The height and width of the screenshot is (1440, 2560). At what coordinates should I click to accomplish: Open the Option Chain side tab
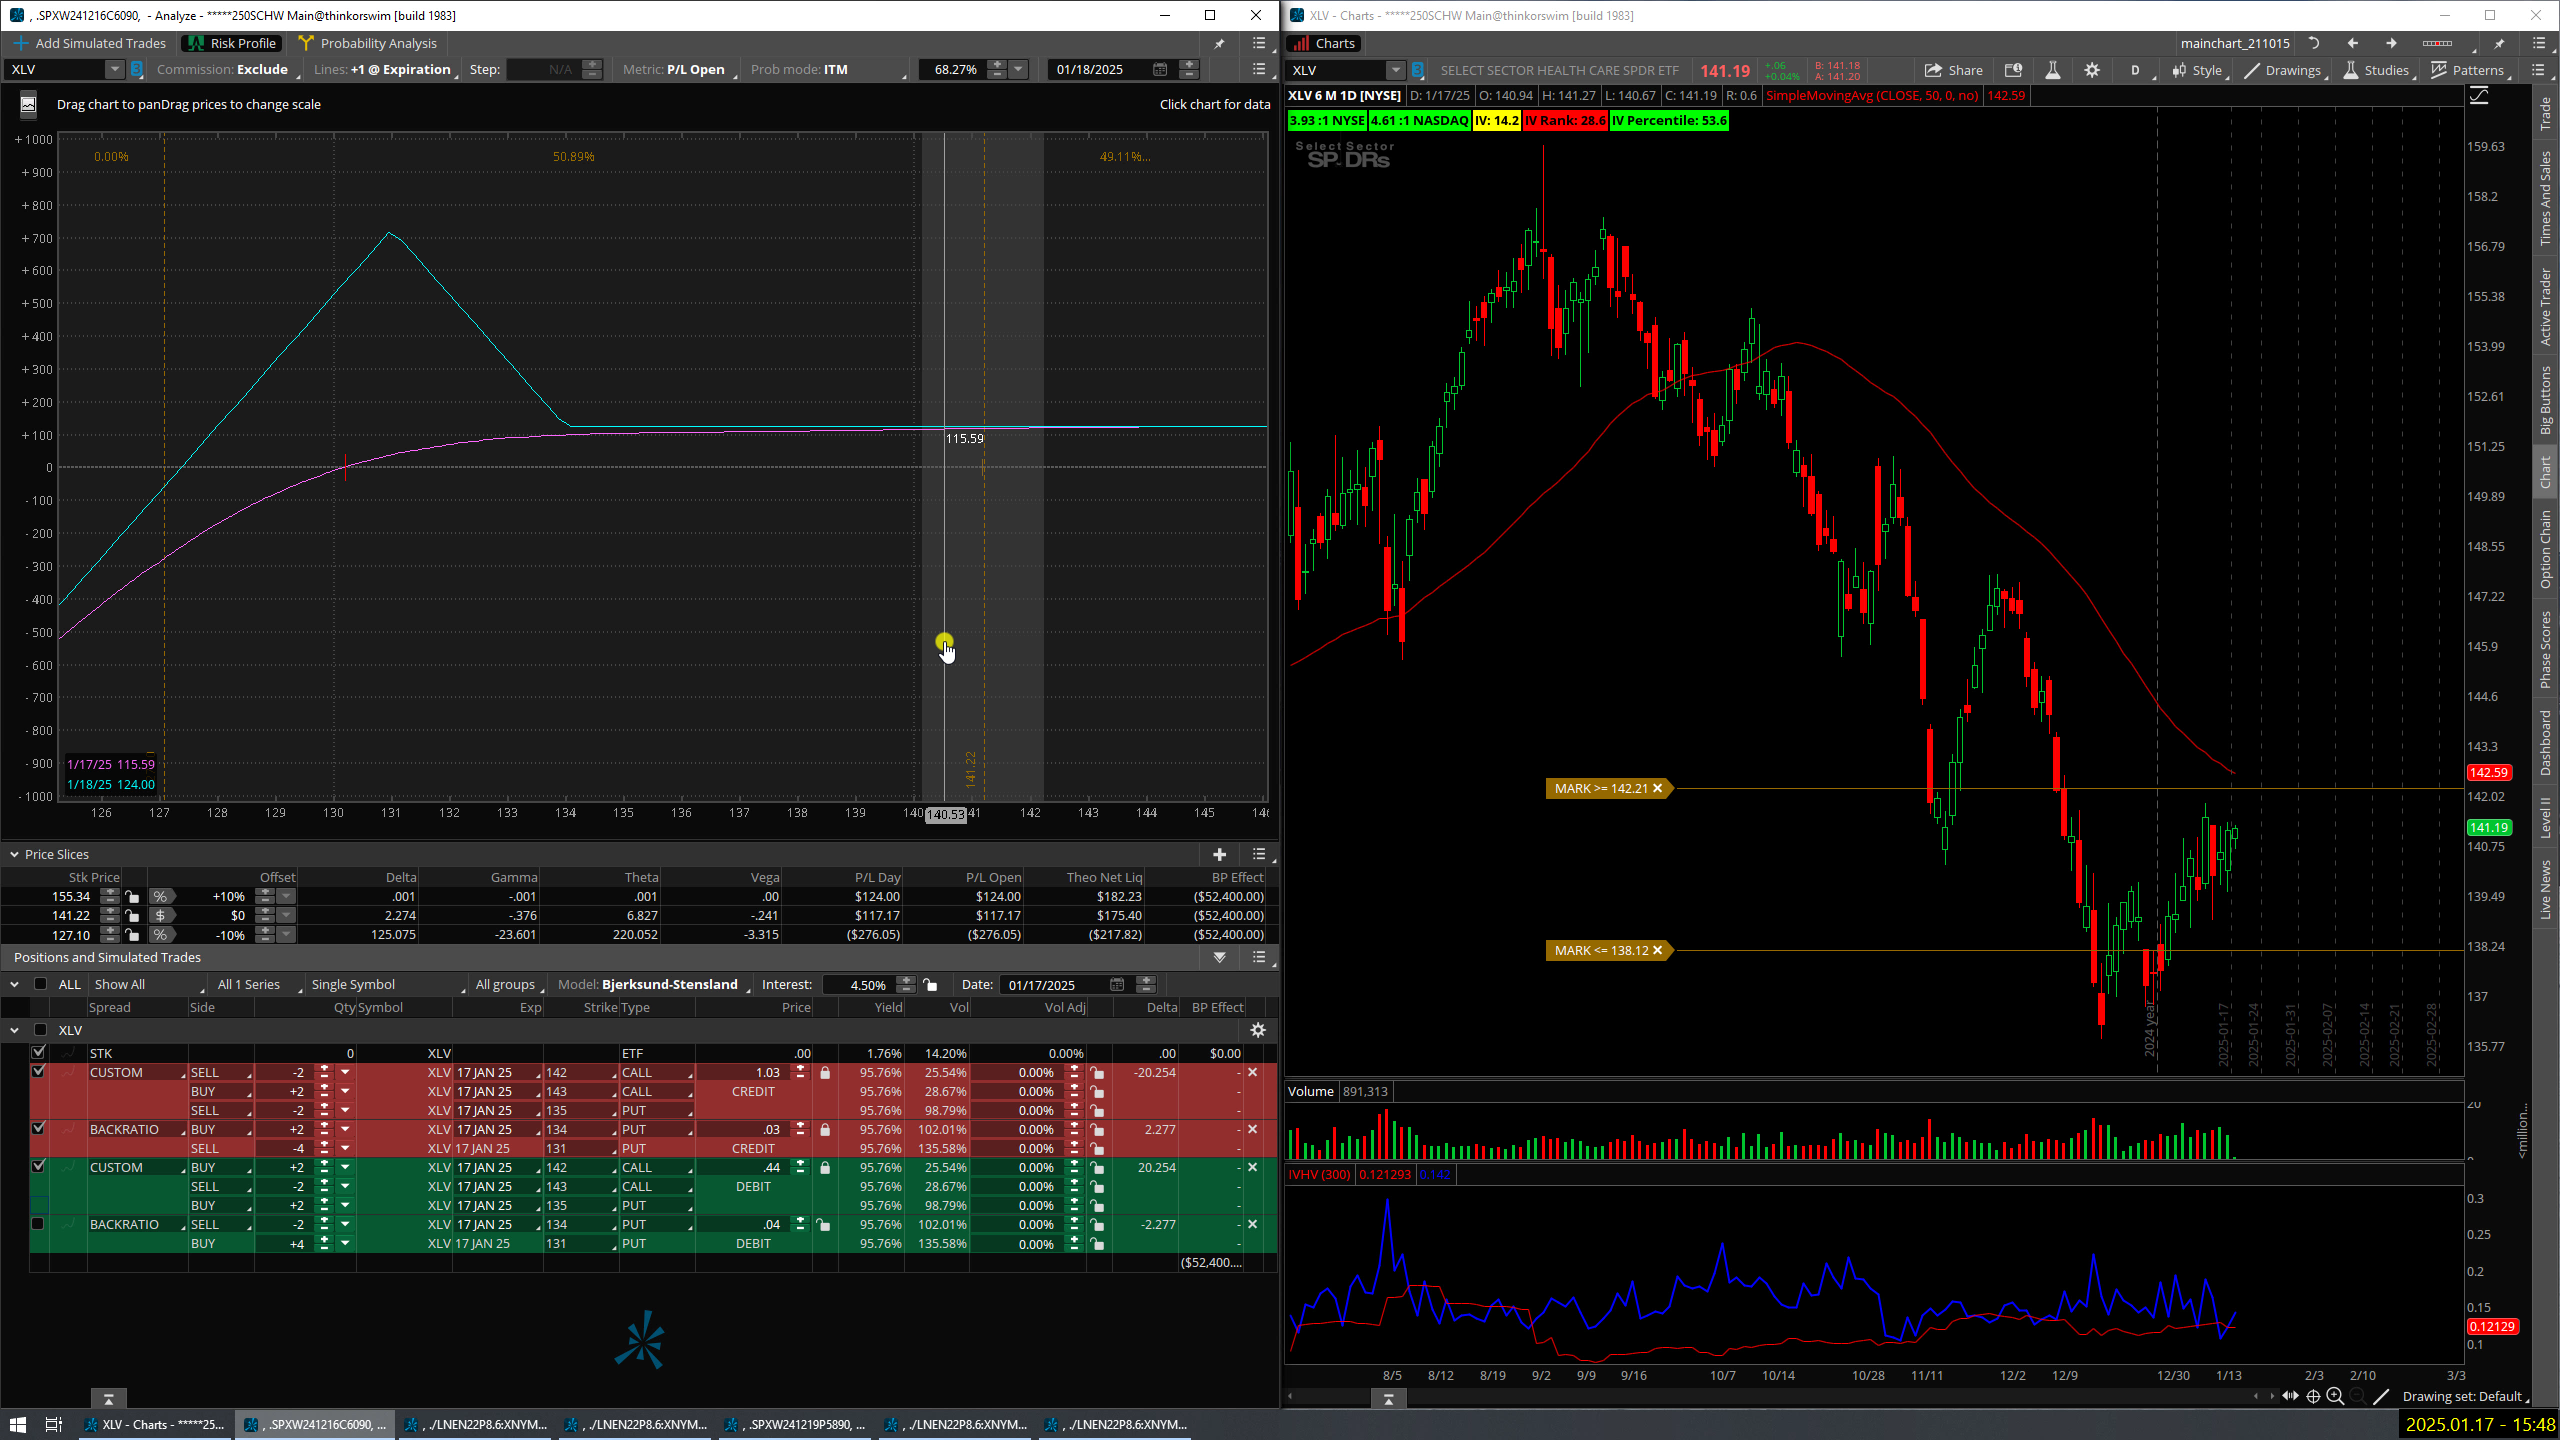pyautogui.click(x=2545, y=549)
